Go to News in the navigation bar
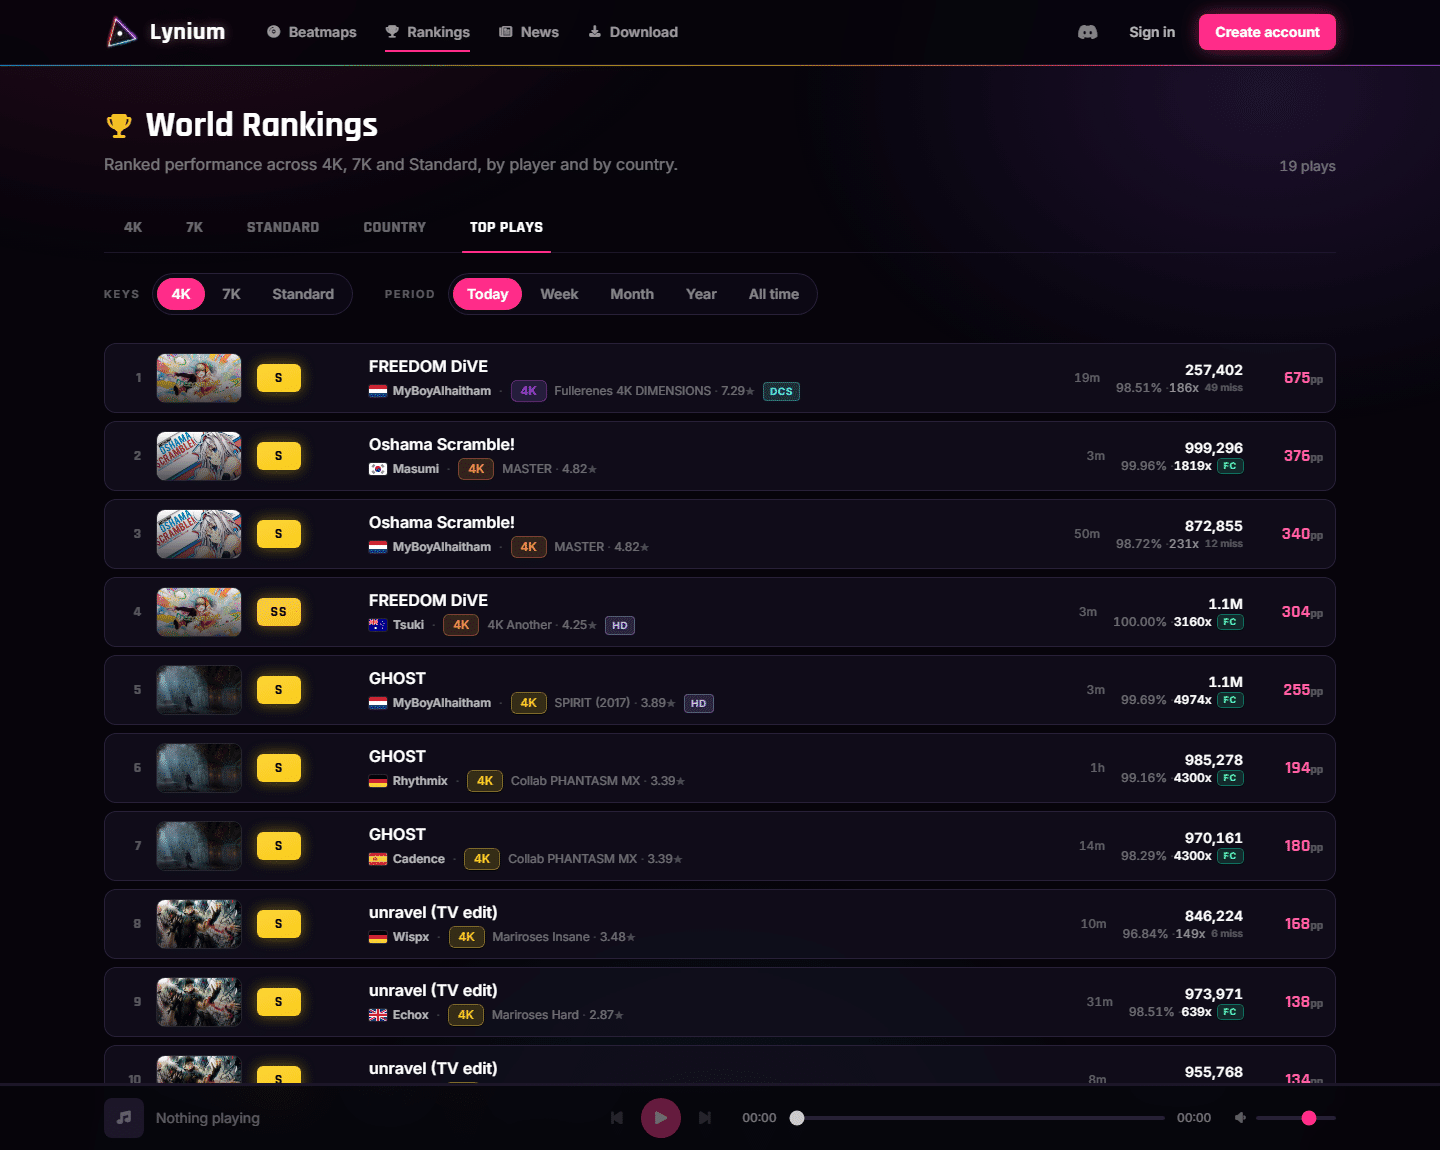 point(529,32)
